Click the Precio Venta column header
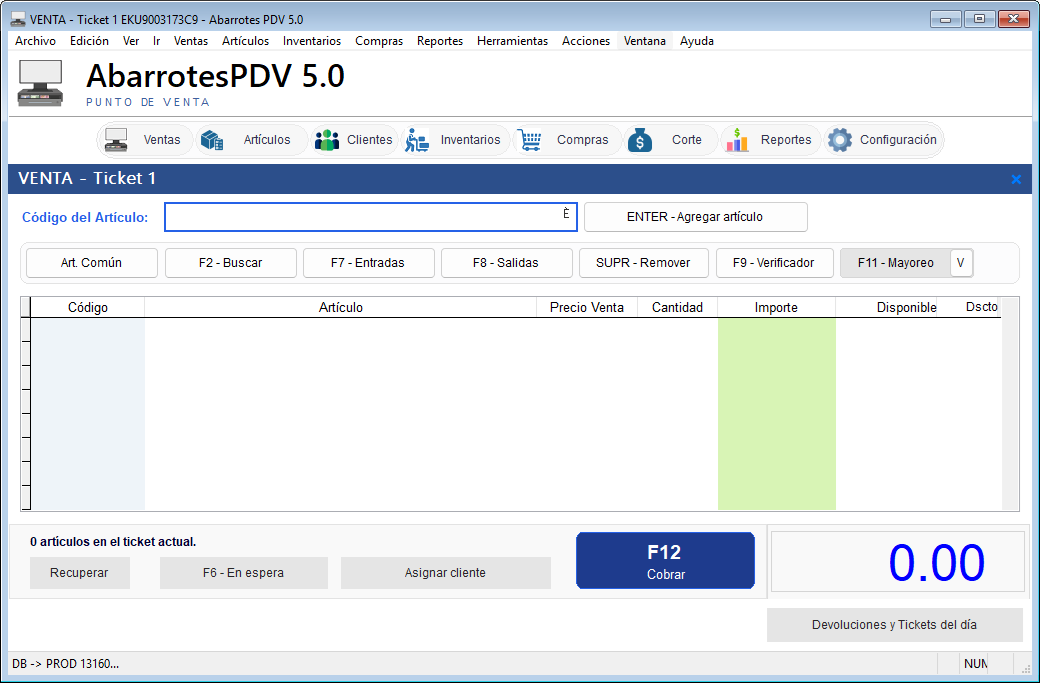Screen dimensions: 1040x683 click(x=587, y=308)
